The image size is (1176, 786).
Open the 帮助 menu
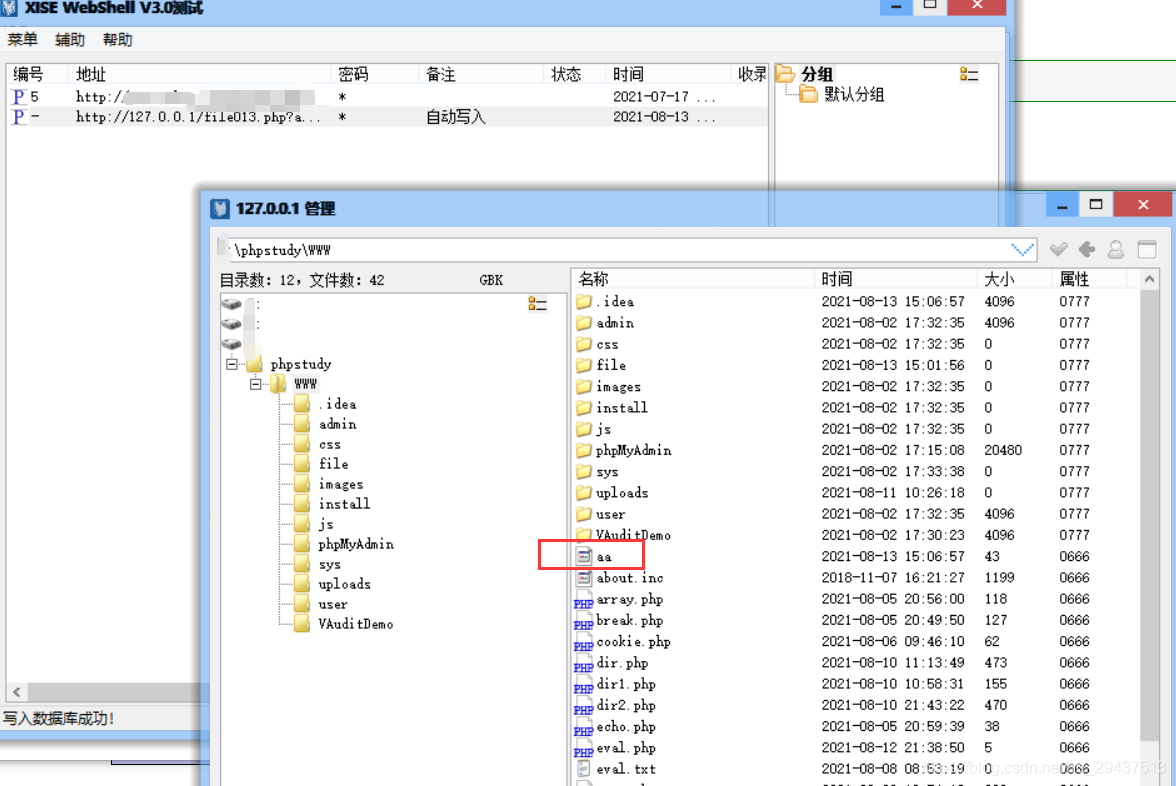117,40
